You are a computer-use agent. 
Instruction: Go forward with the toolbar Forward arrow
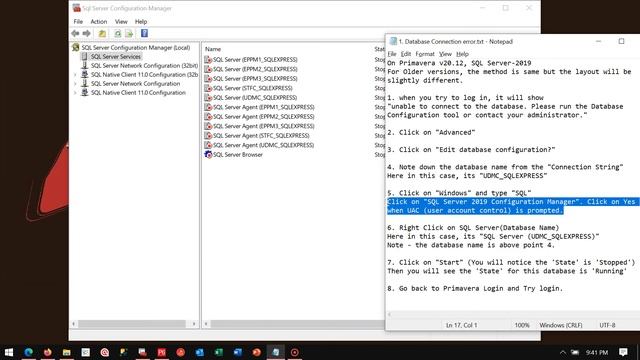87,33
